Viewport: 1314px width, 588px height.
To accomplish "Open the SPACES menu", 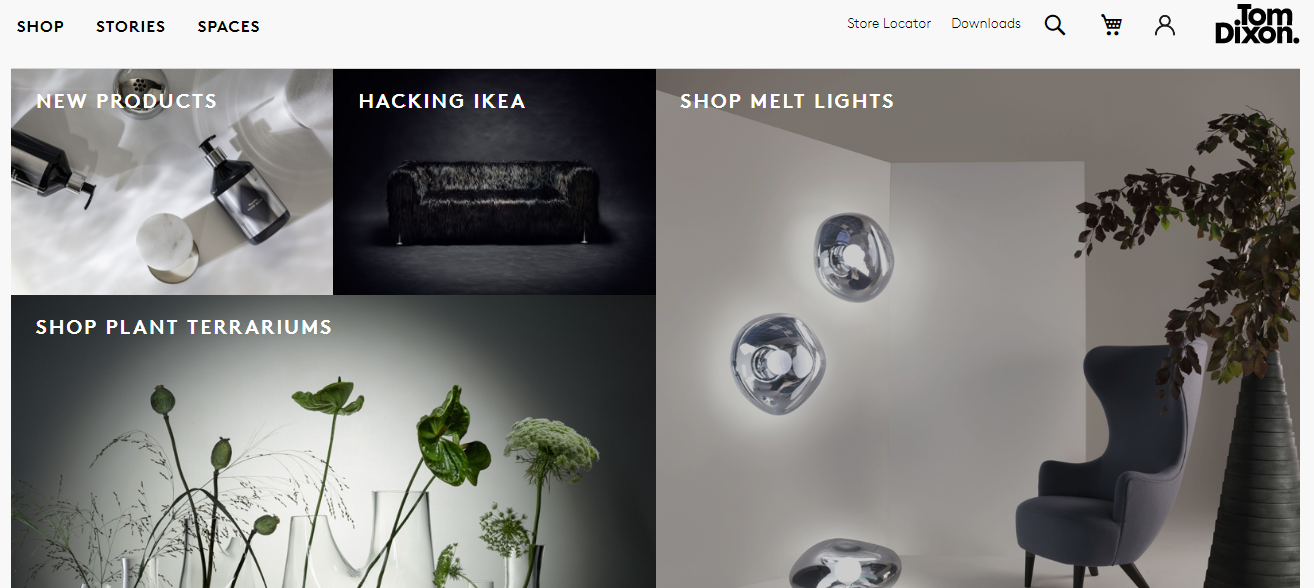I will point(229,27).
